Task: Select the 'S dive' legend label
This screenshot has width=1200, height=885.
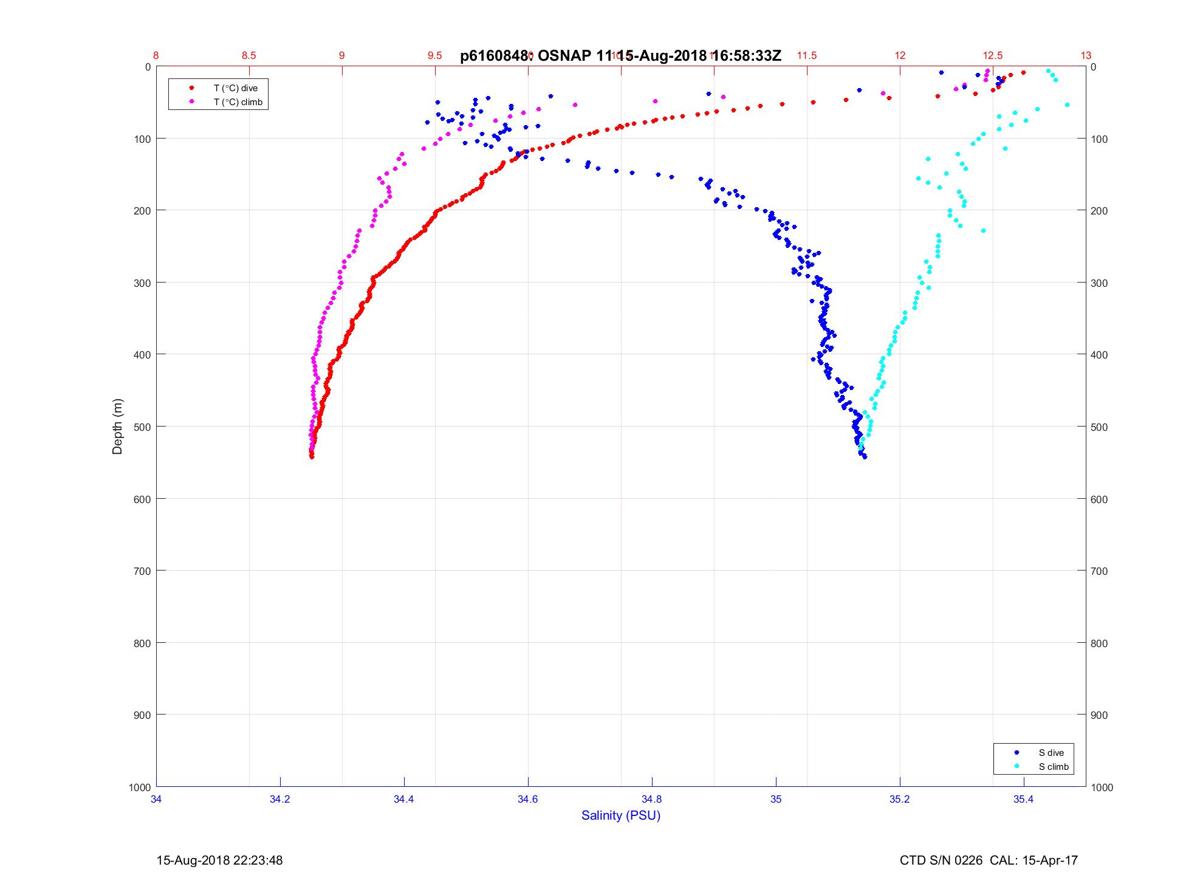Action: [x=1051, y=752]
